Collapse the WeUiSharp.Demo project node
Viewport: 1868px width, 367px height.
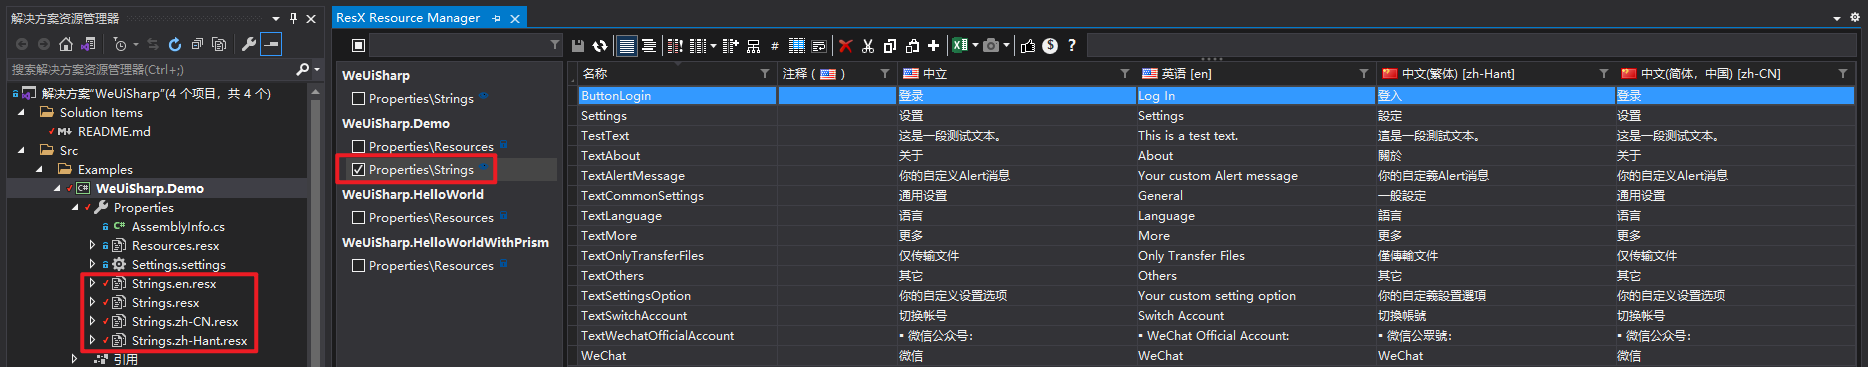coord(57,188)
